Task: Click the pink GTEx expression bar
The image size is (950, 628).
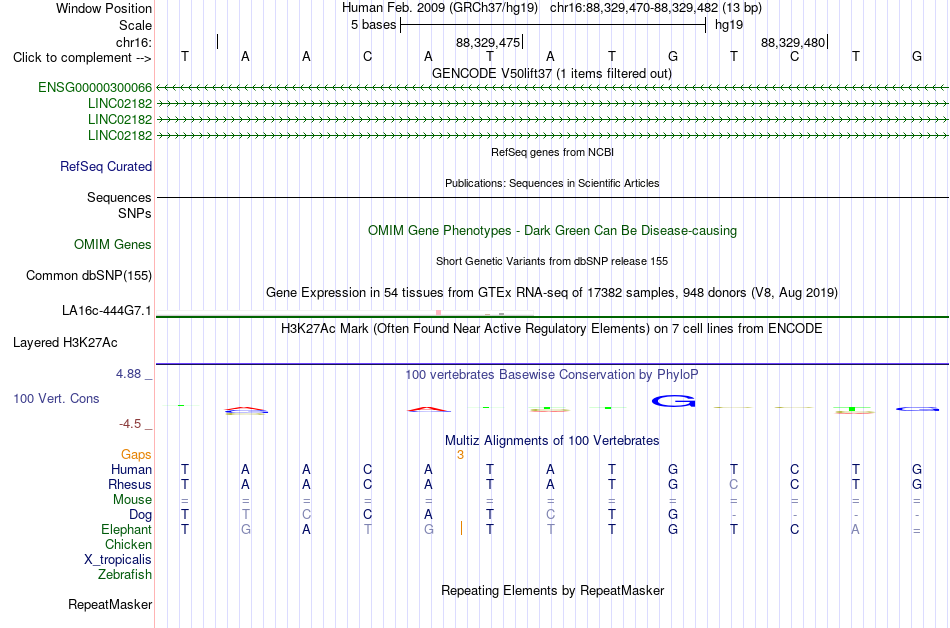Action: point(439,312)
